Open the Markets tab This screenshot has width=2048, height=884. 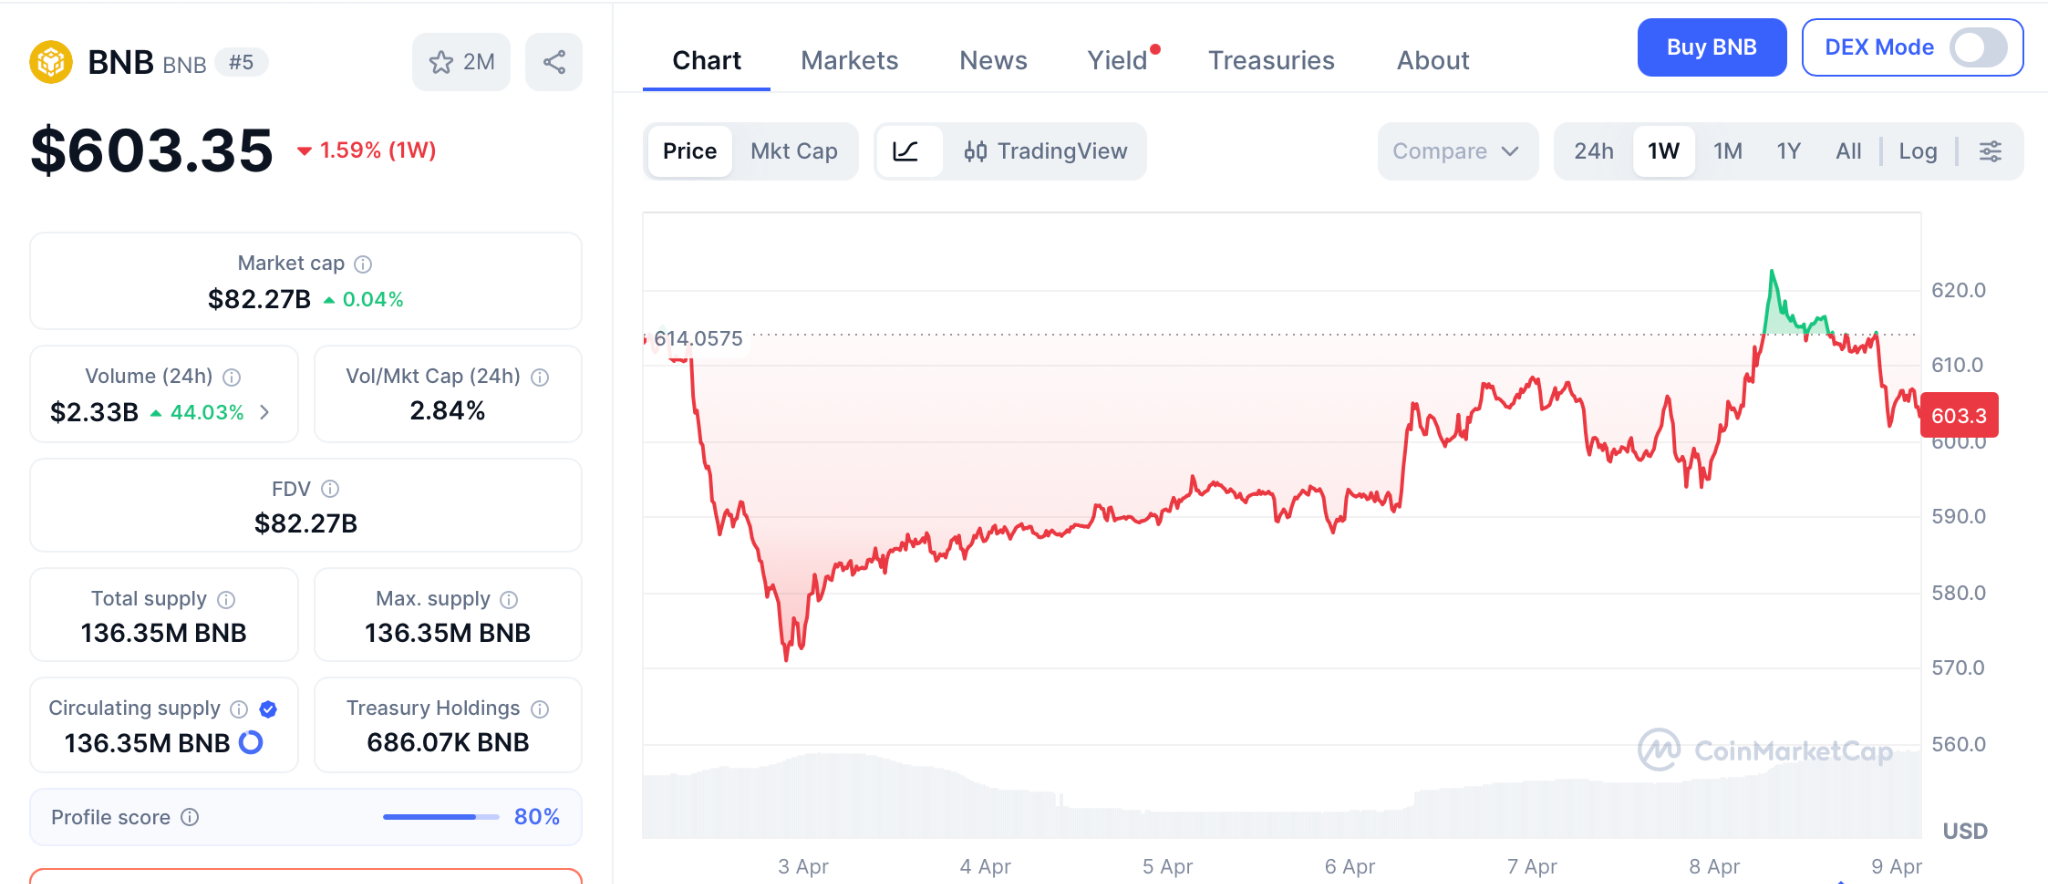click(x=849, y=61)
